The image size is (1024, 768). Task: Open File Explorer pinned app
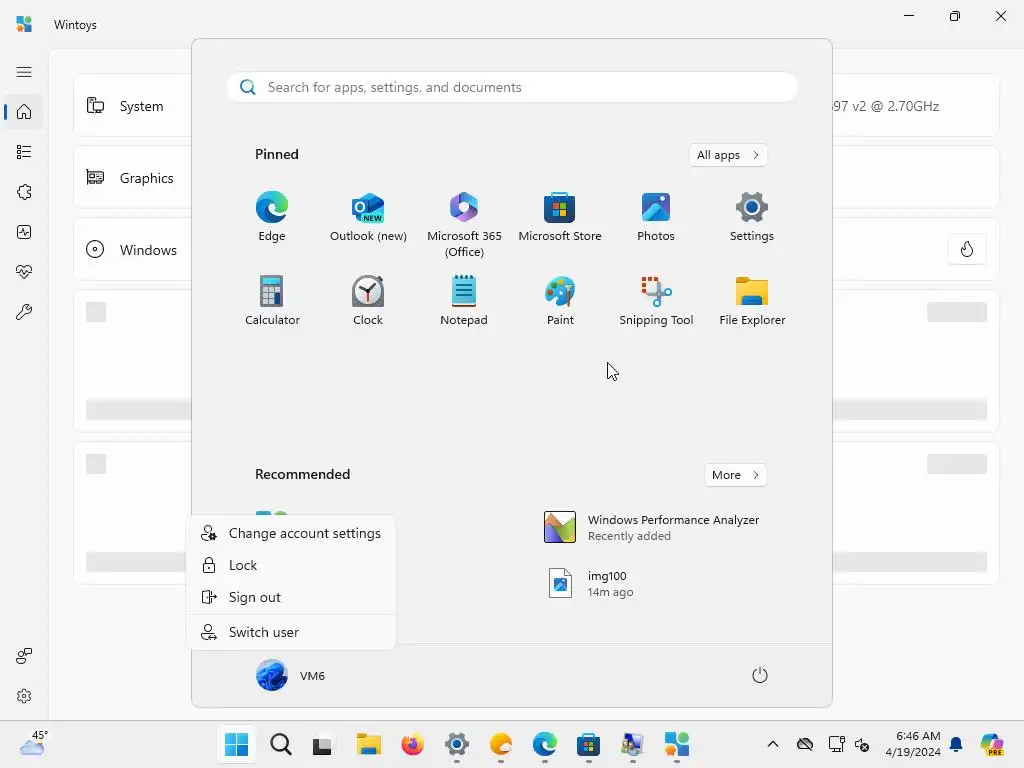[752, 301]
